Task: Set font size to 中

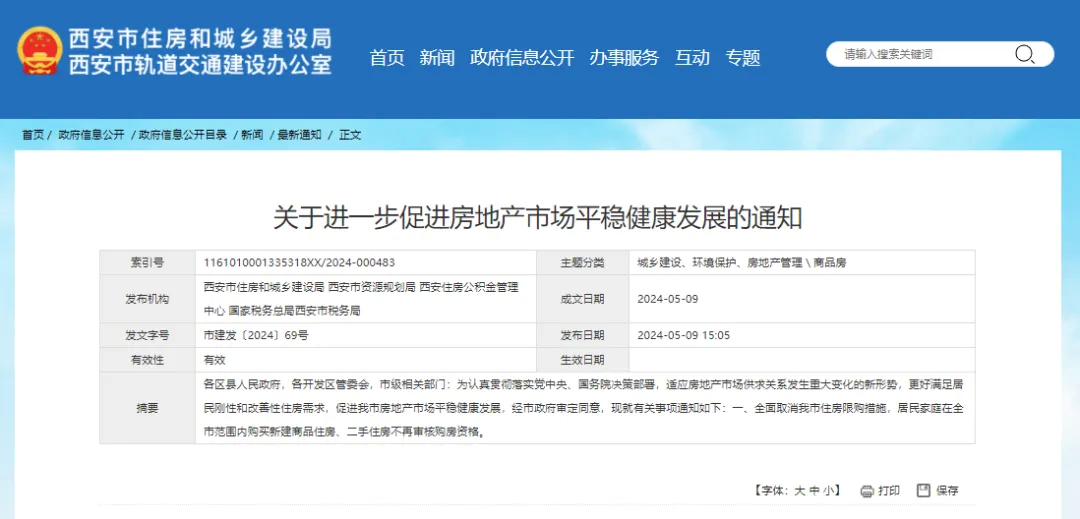Action: [815, 491]
